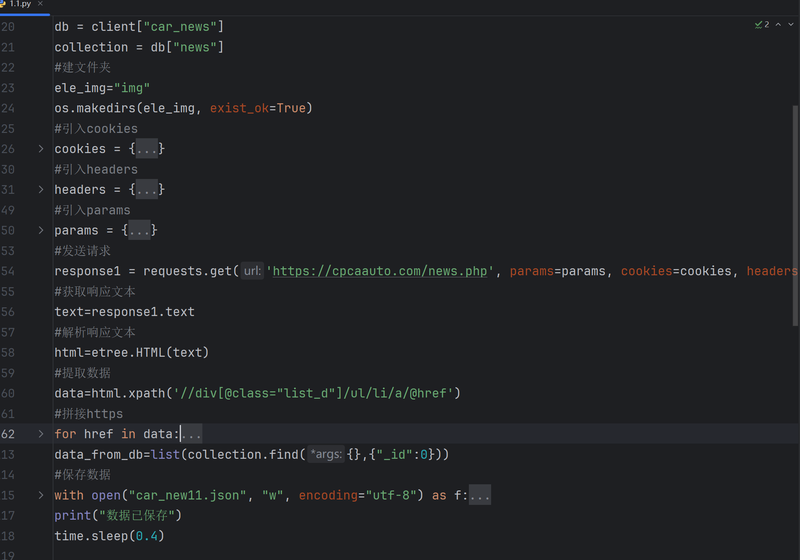
Task: Click the '*args:' inlay hint in collection.find
Action: tap(326, 454)
